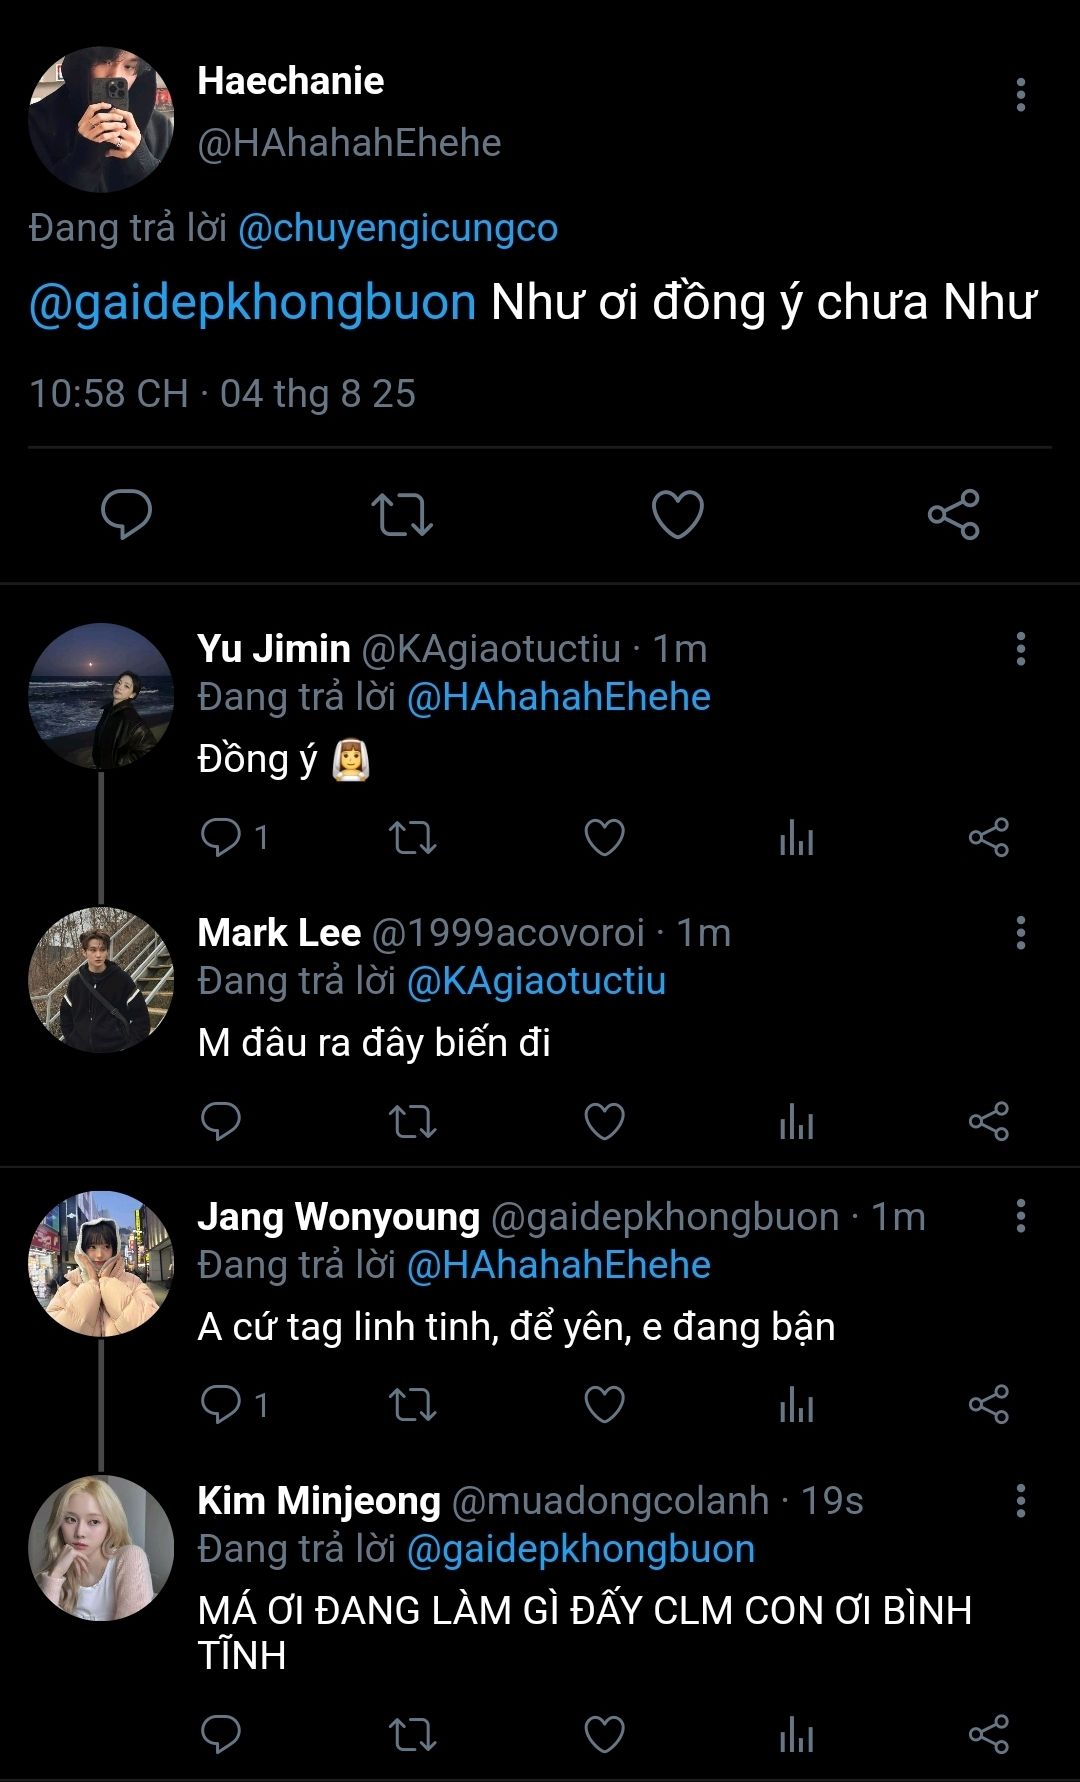Like Haechanie's main tweet
The width and height of the screenshot is (1080, 1782).
click(x=677, y=515)
